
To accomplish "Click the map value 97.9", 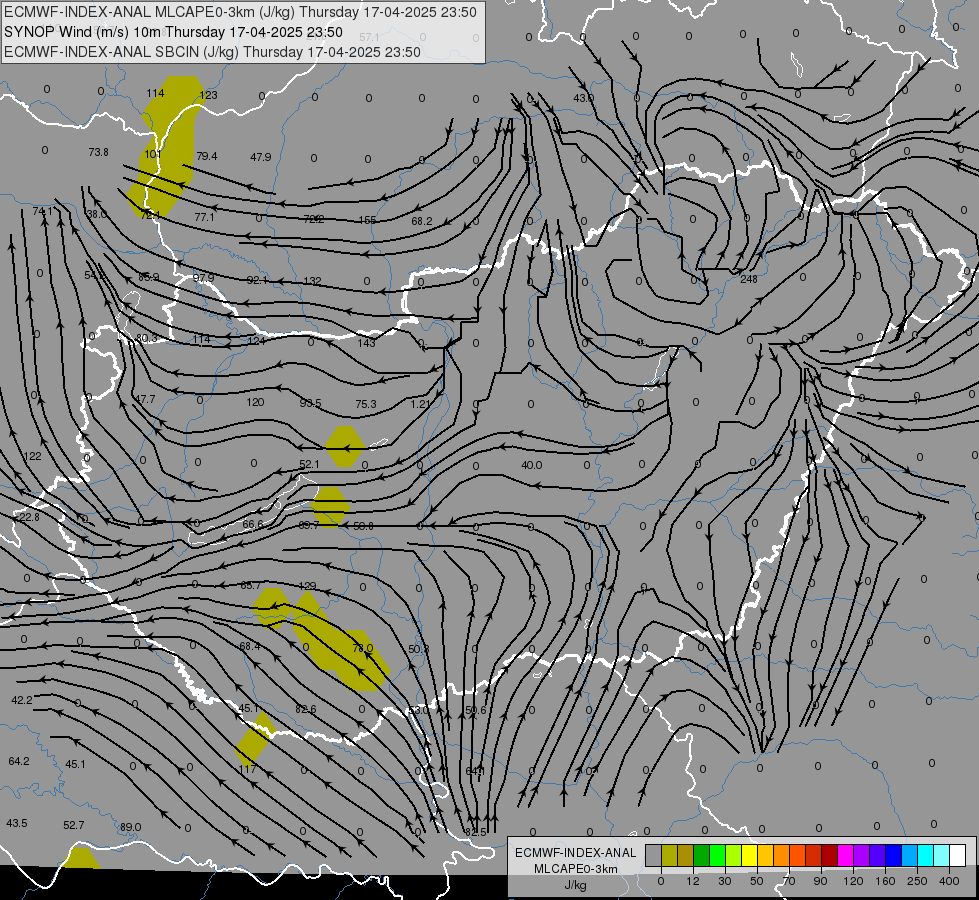I will pyautogui.click(x=203, y=277).
